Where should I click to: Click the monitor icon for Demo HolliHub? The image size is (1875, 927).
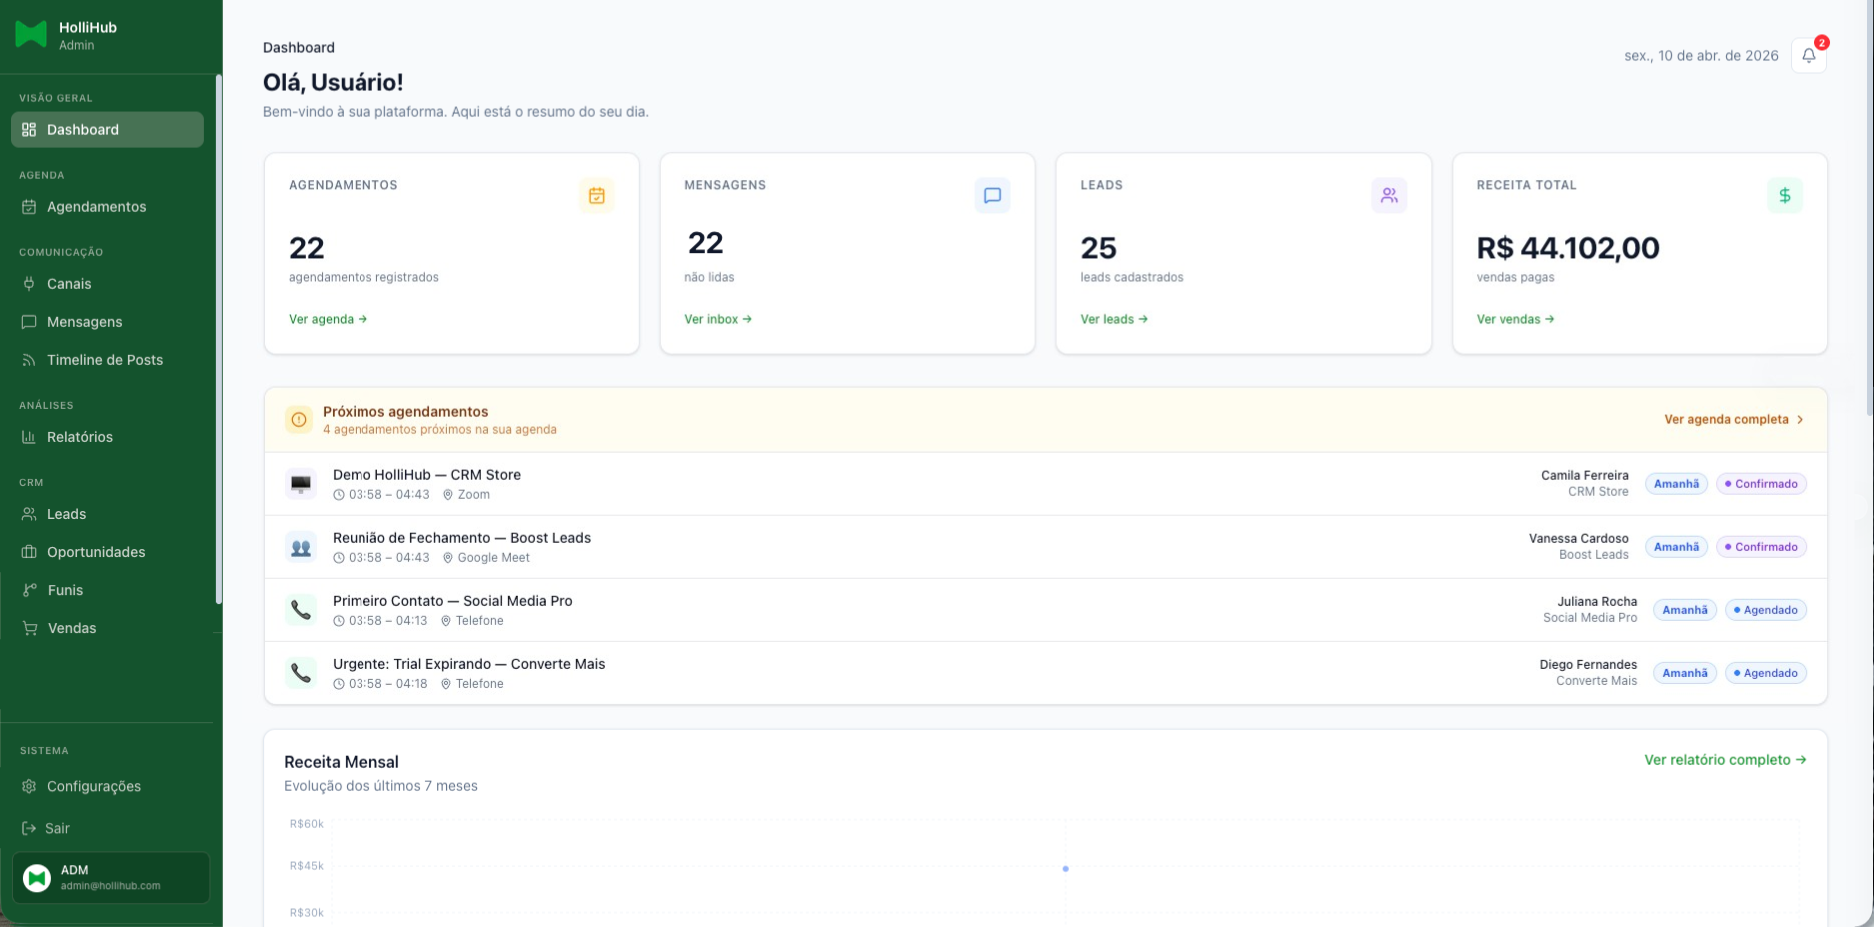301,484
